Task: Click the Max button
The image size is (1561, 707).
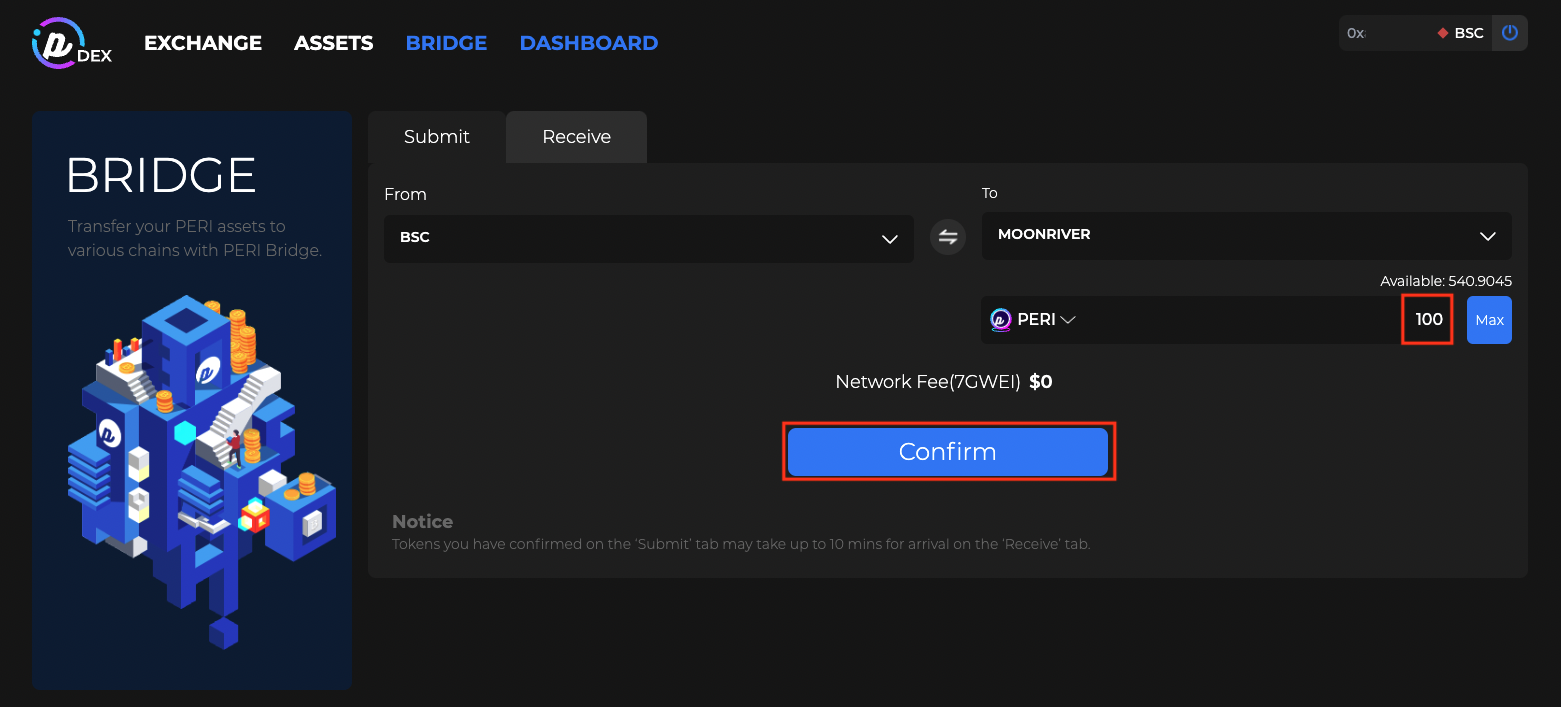Action: [1489, 320]
